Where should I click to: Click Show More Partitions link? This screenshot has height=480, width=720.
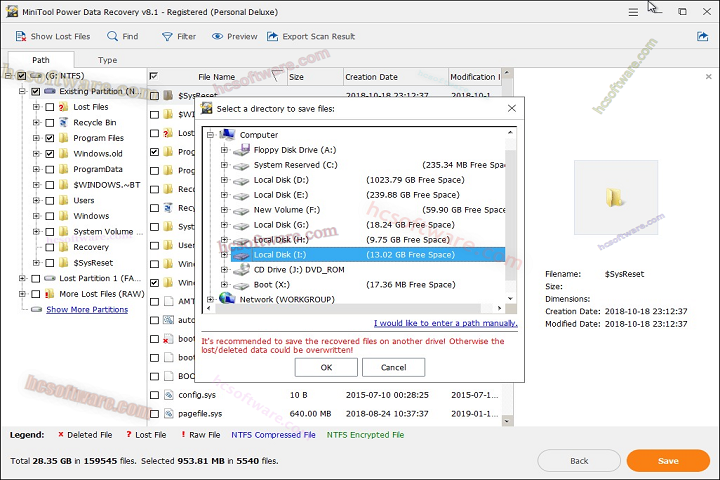87,310
